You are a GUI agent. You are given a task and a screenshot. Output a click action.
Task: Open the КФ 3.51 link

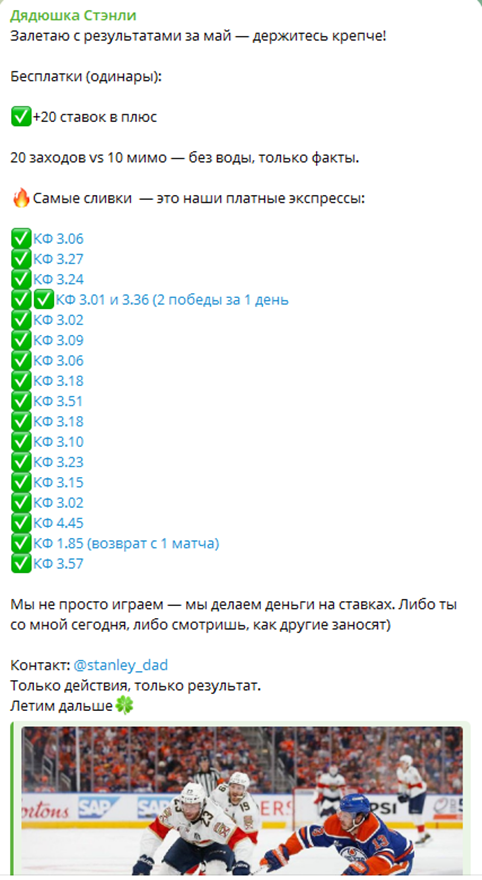point(58,401)
